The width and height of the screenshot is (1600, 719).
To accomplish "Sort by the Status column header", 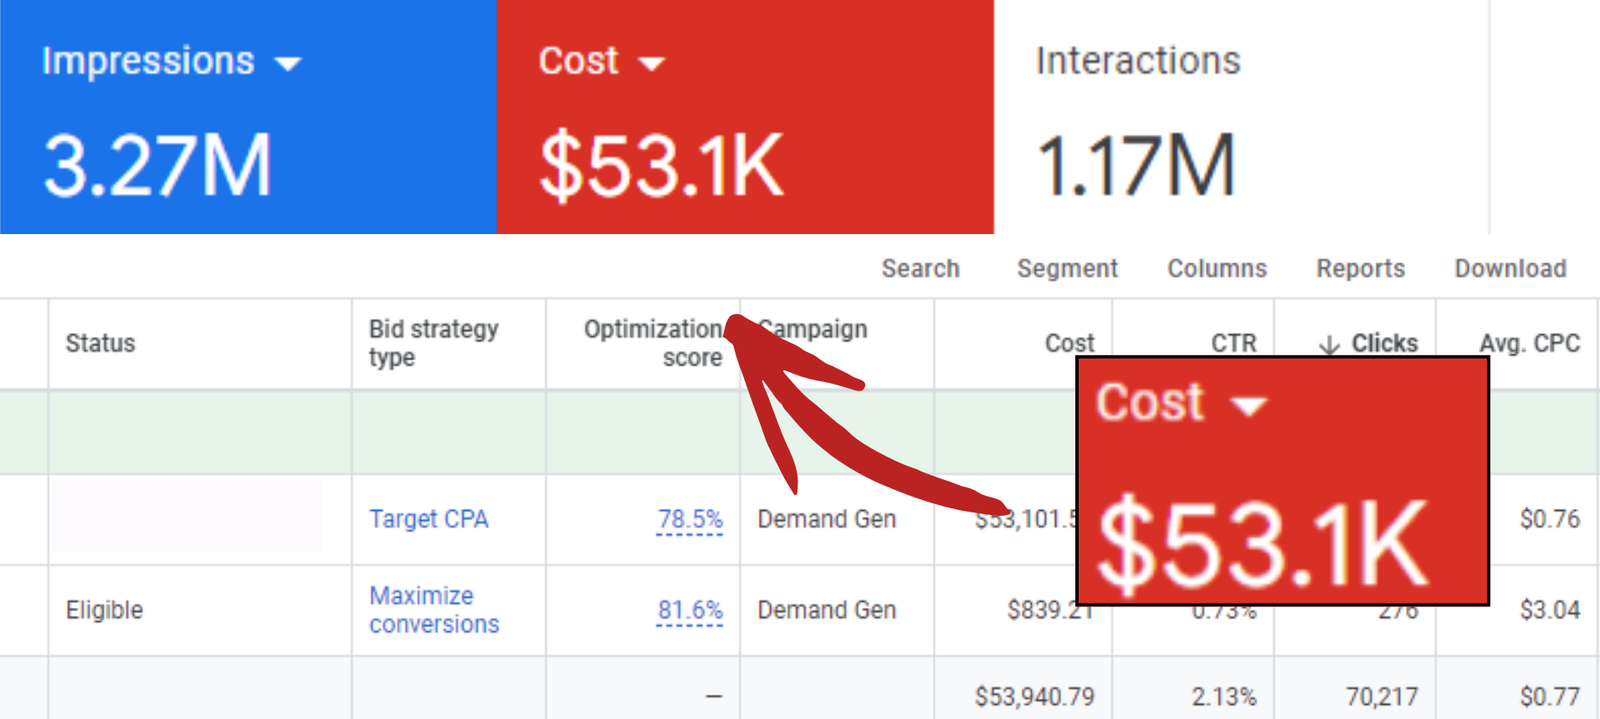I will pyautogui.click(x=100, y=343).
